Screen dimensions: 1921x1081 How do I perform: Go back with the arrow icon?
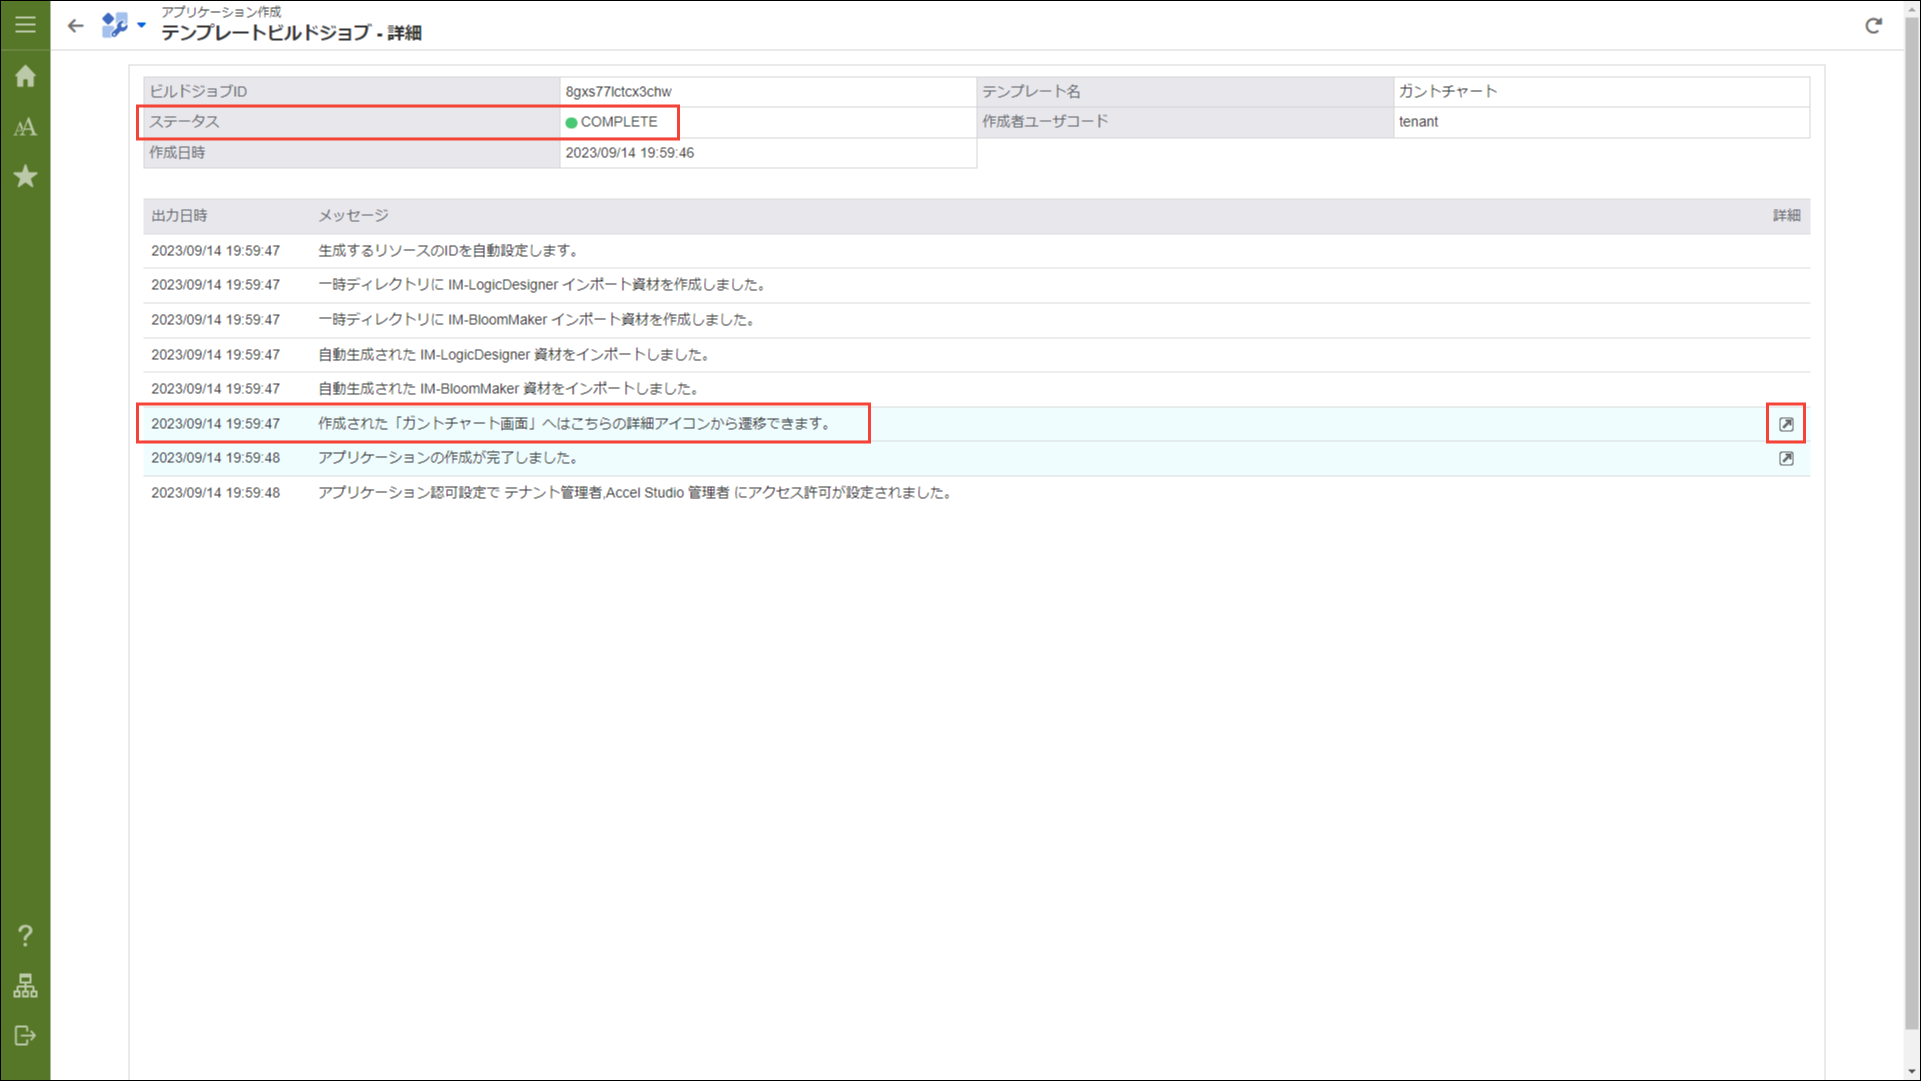[x=75, y=25]
